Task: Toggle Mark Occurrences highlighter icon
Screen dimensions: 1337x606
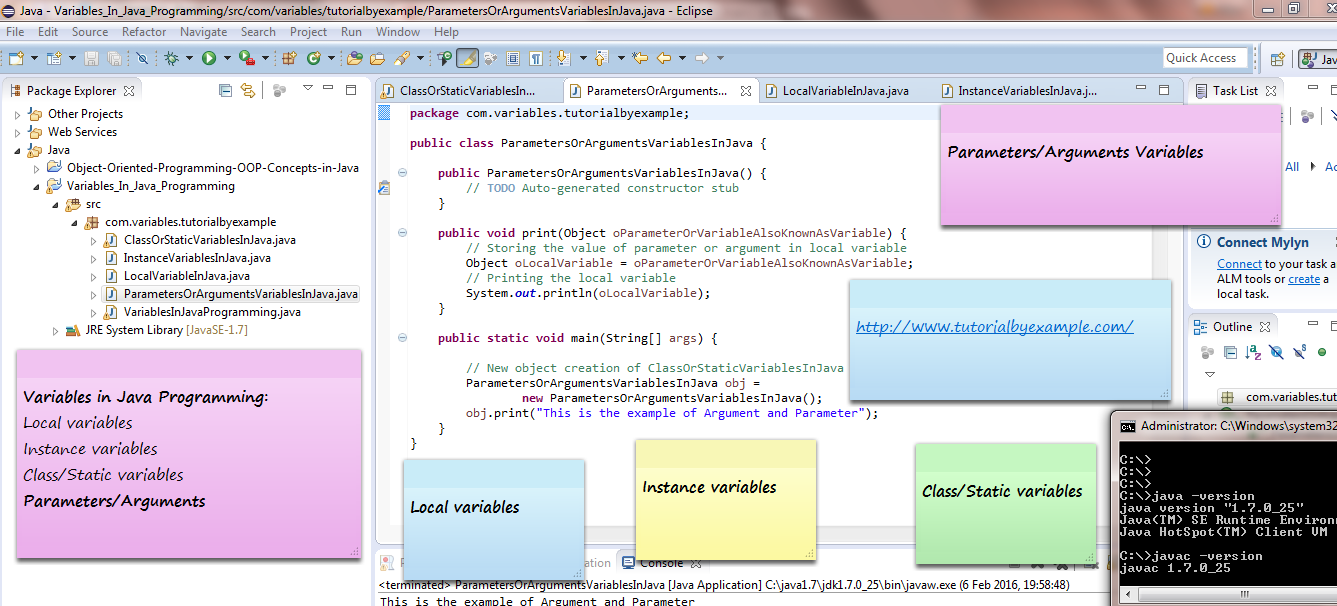Action: [x=467, y=58]
